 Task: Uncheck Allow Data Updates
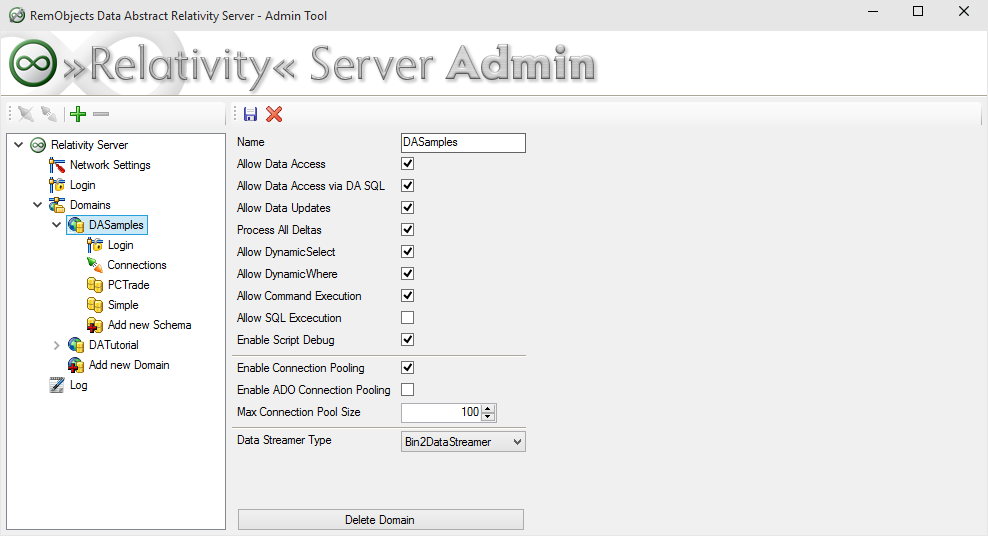point(408,208)
